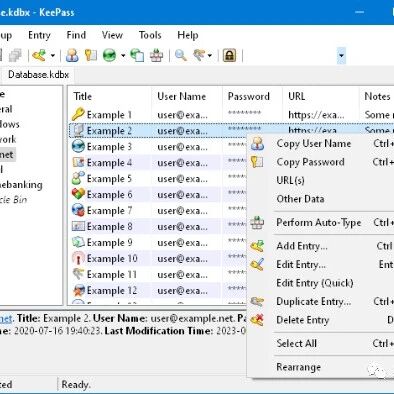
Task: Click the Example 12 title text
Action: click(112, 290)
